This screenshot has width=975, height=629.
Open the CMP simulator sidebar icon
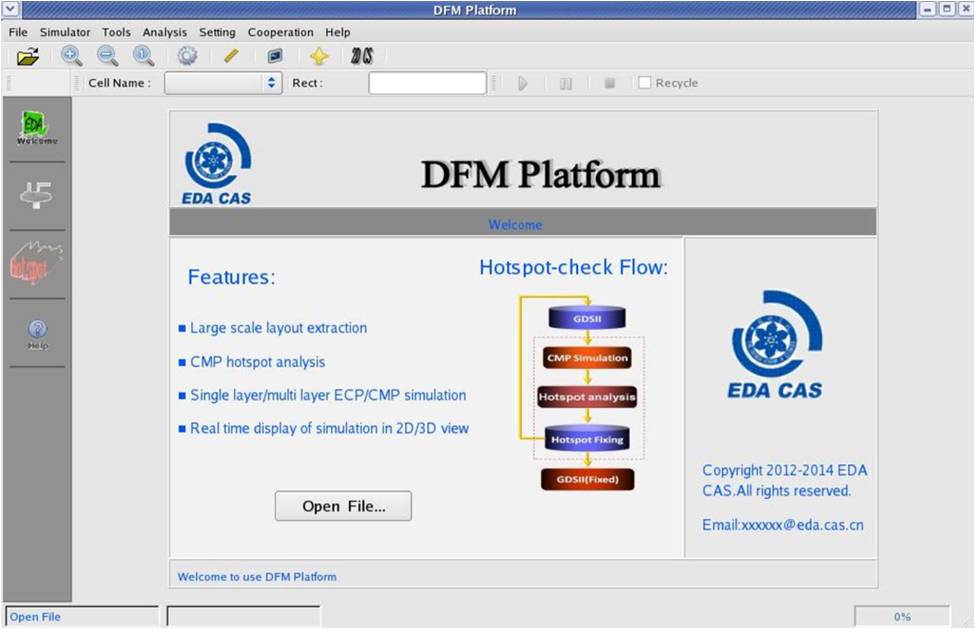37,196
